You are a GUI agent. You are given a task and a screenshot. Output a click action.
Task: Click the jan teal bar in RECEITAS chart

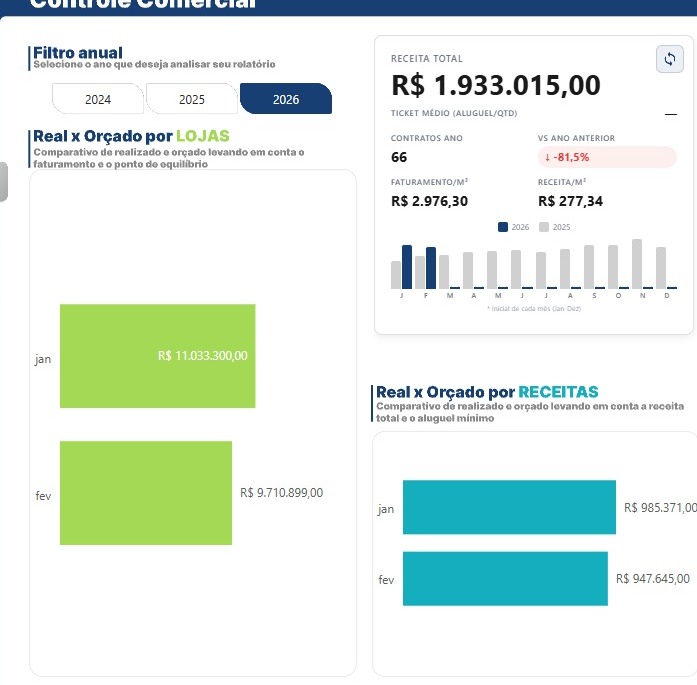pyautogui.click(x=509, y=507)
